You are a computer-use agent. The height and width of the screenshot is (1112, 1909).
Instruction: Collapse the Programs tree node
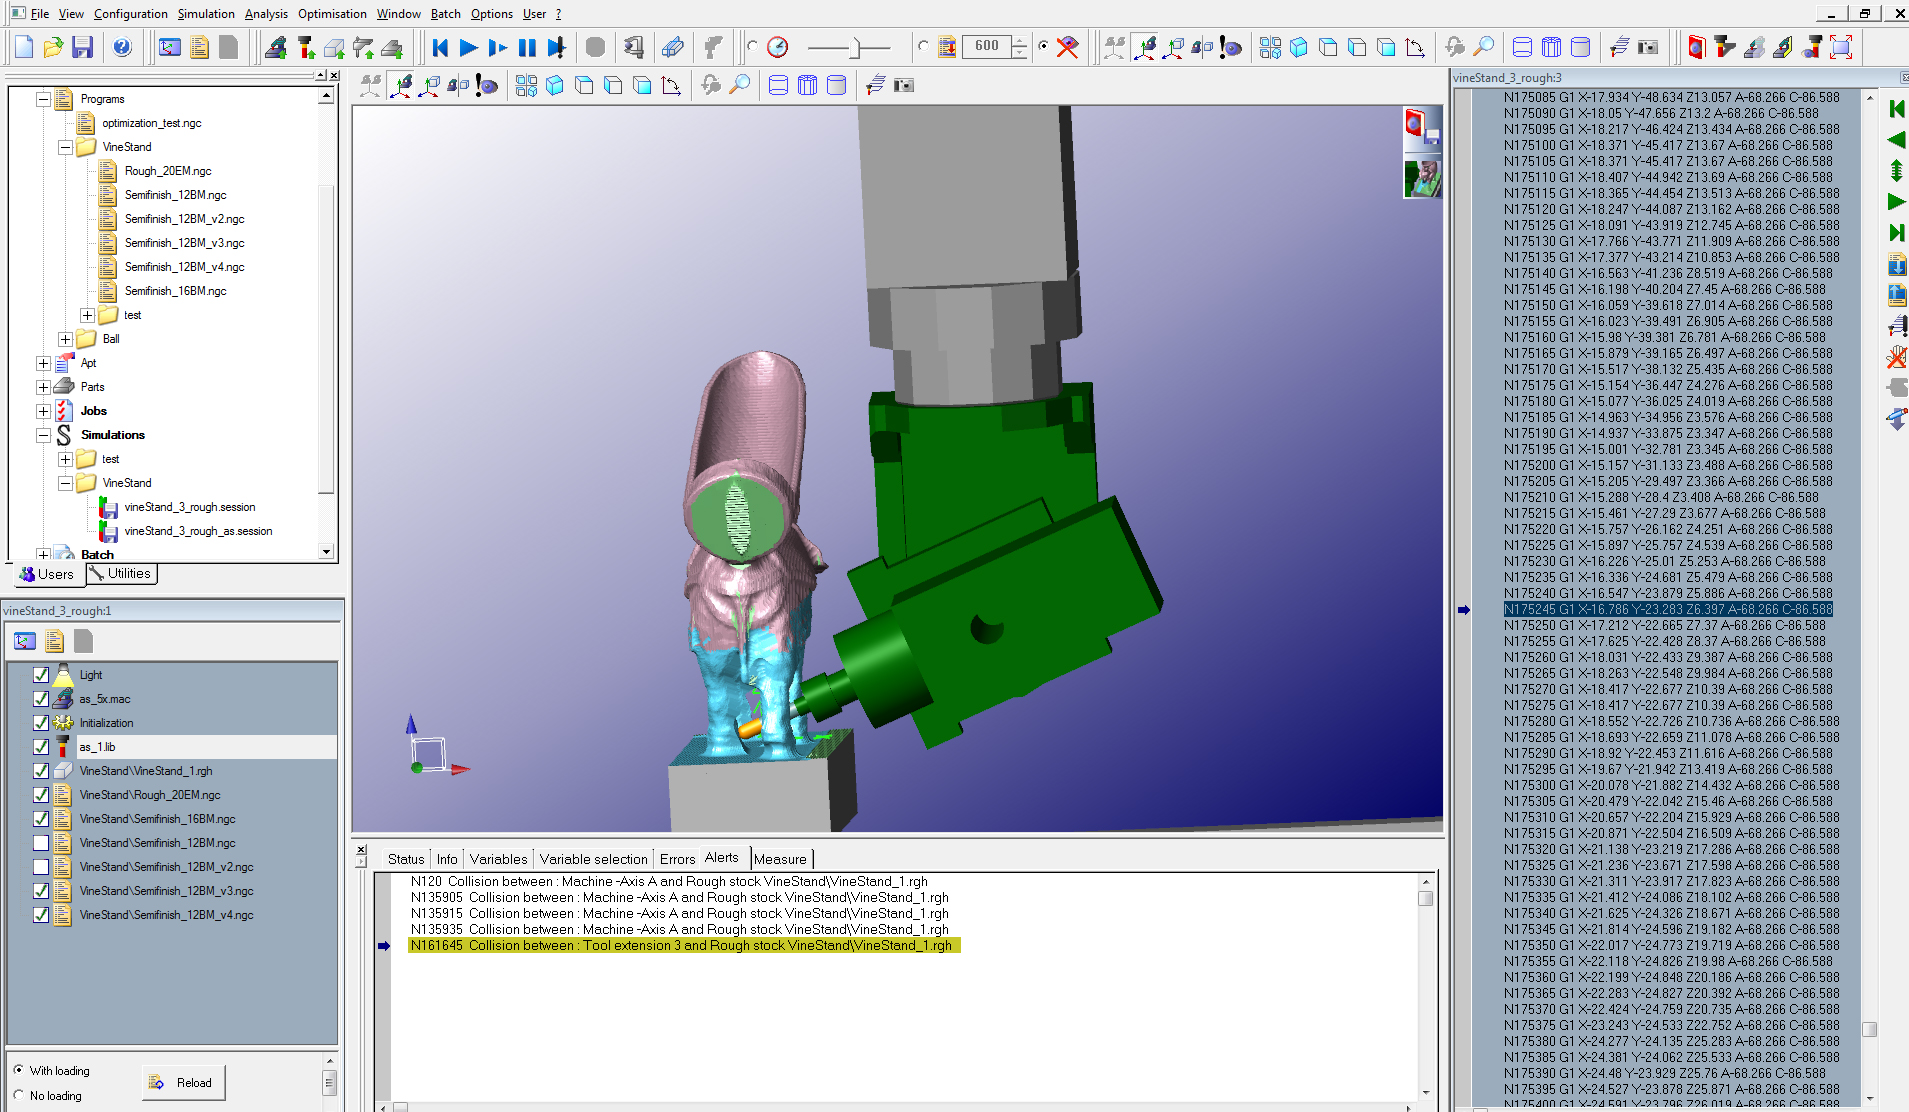coord(43,99)
